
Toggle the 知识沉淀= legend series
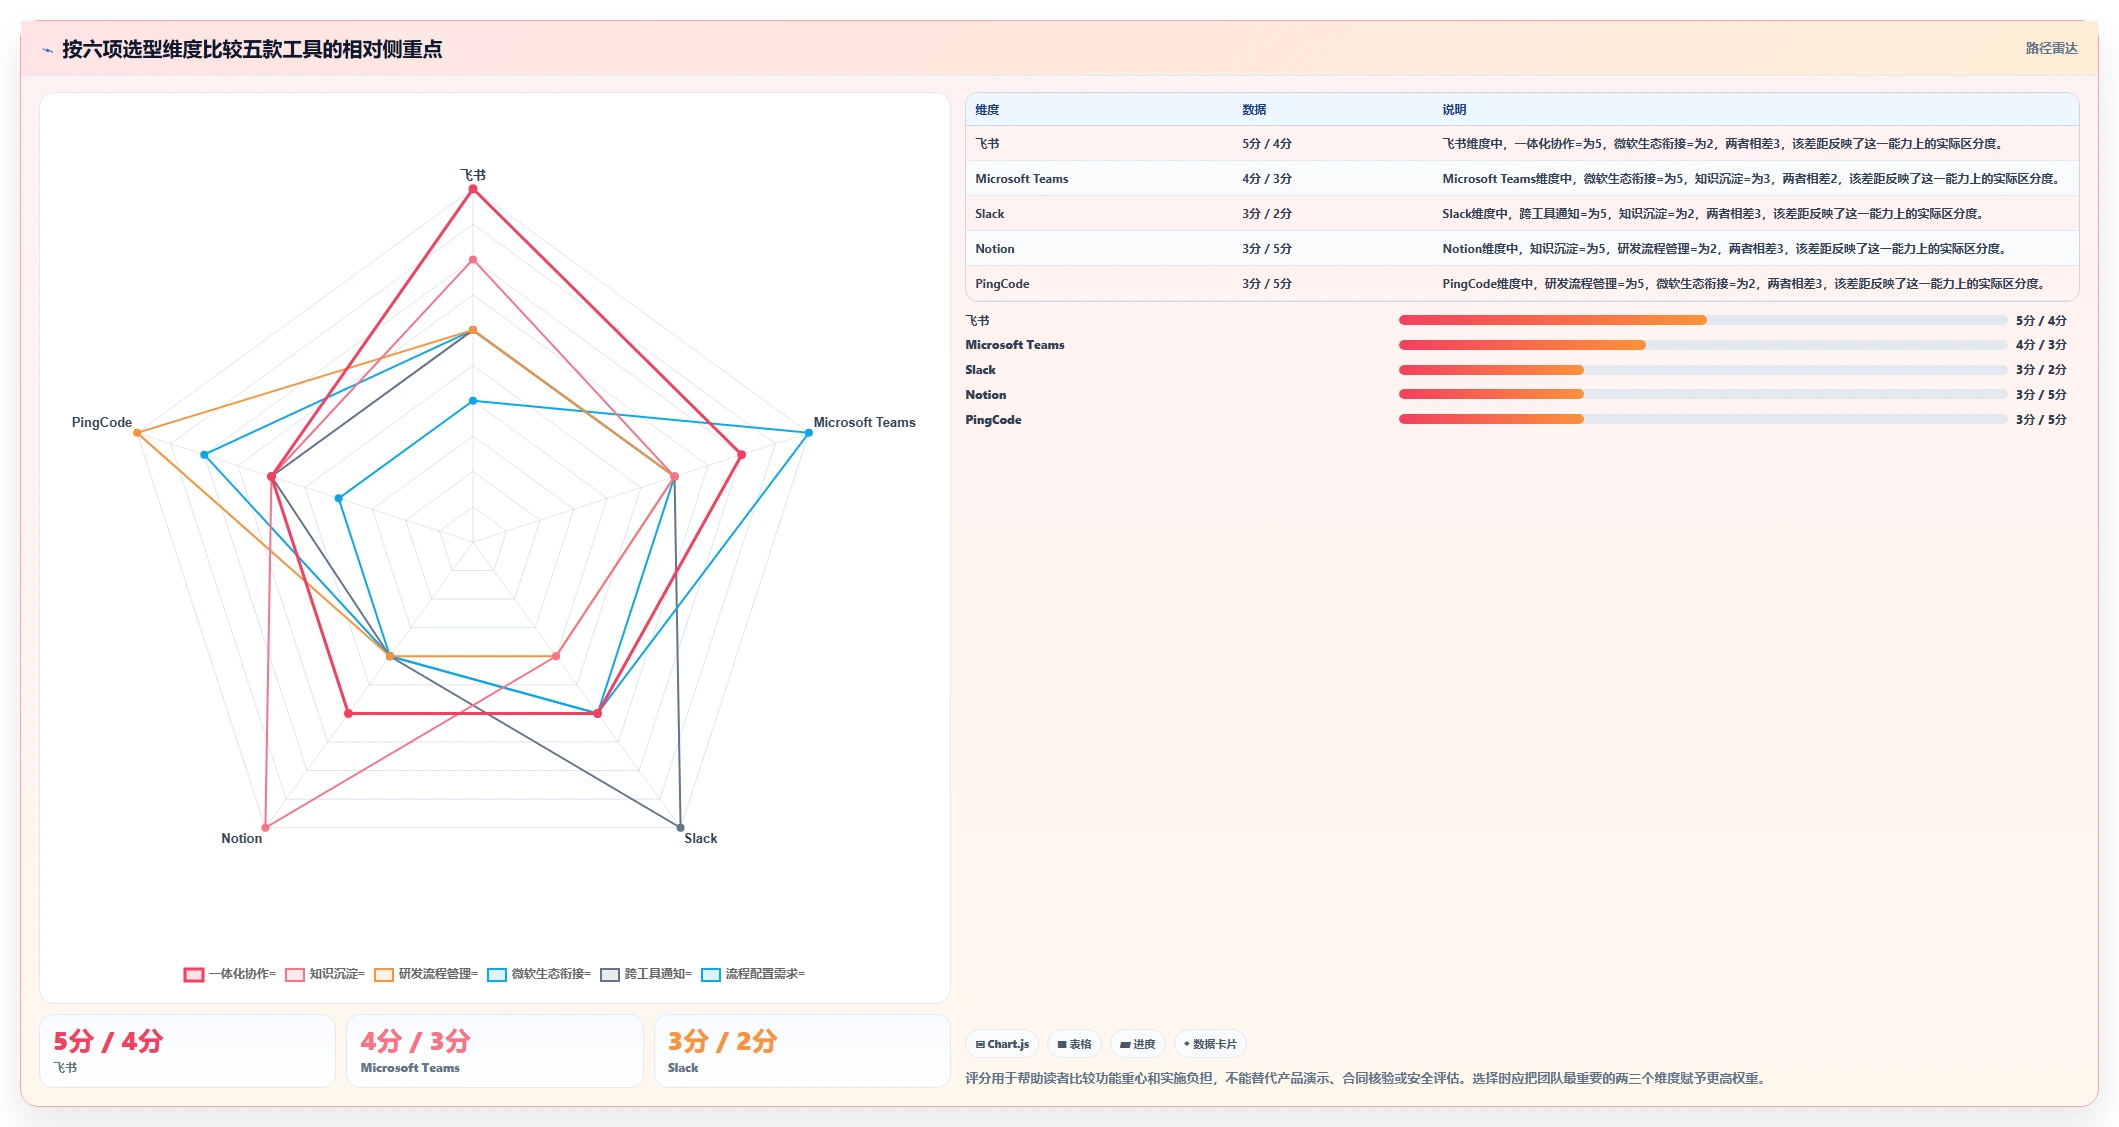325,974
